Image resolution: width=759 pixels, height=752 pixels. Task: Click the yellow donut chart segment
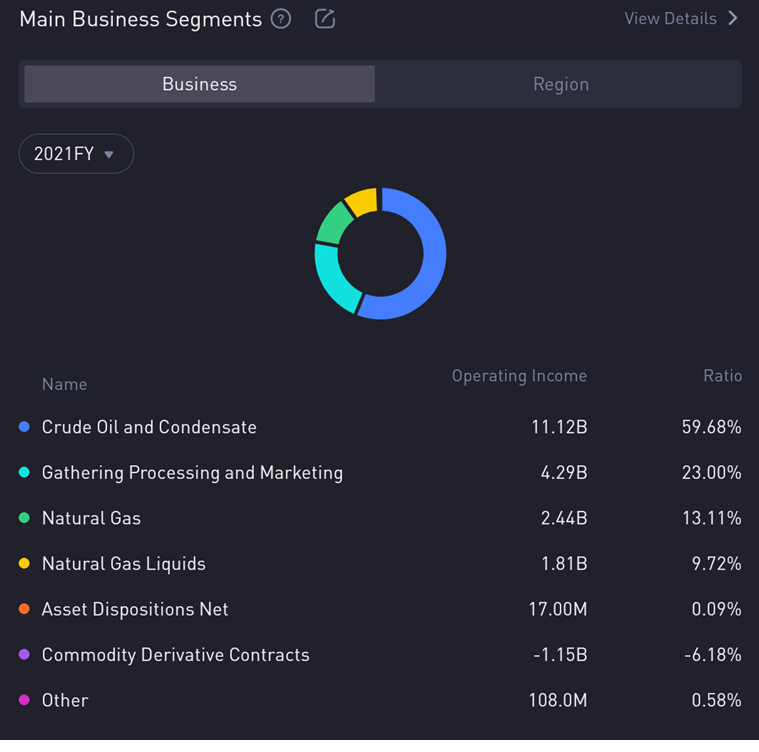click(360, 200)
